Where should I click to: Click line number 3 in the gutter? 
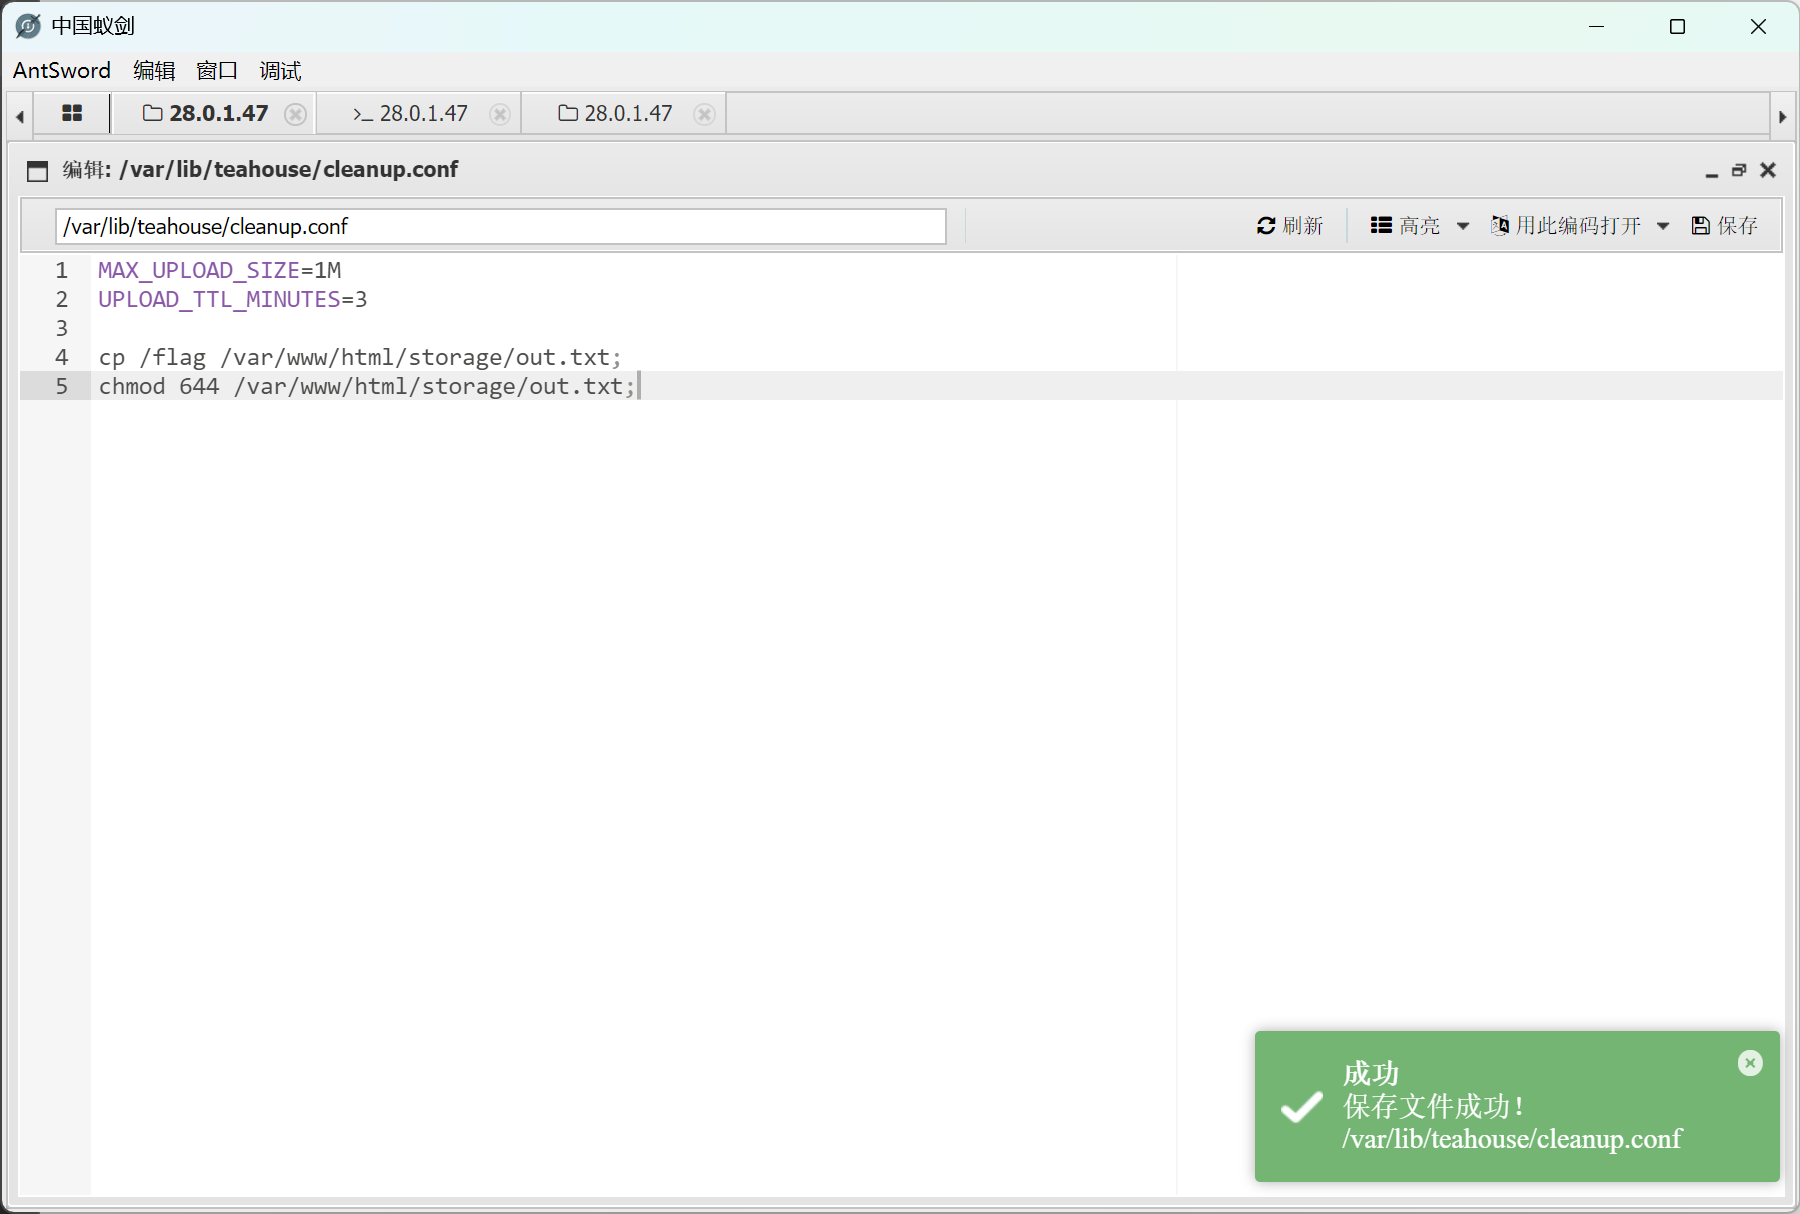(62, 328)
